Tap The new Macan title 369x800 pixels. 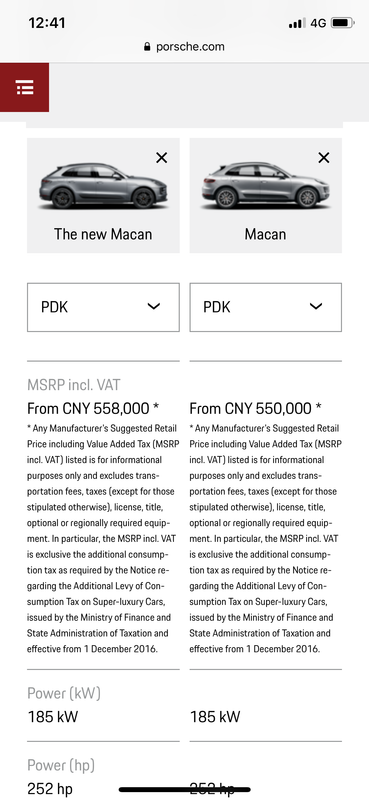(x=103, y=234)
